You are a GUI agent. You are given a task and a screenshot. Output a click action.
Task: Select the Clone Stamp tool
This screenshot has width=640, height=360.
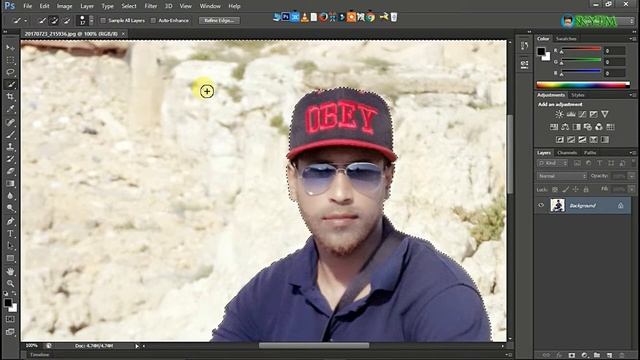click(x=10, y=147)
